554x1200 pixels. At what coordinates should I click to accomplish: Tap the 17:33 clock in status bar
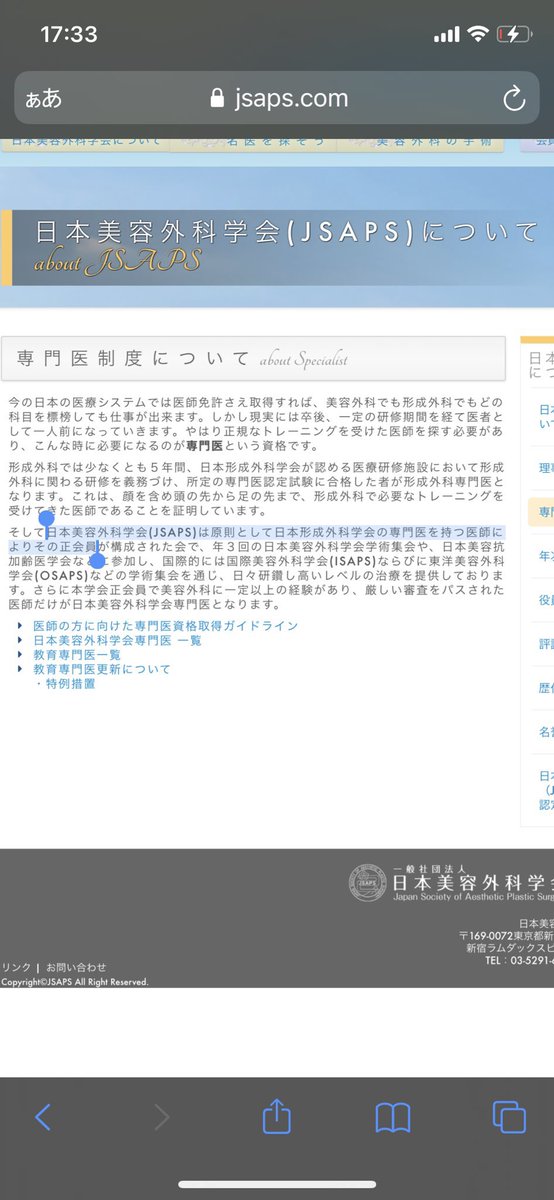point(69,34)
